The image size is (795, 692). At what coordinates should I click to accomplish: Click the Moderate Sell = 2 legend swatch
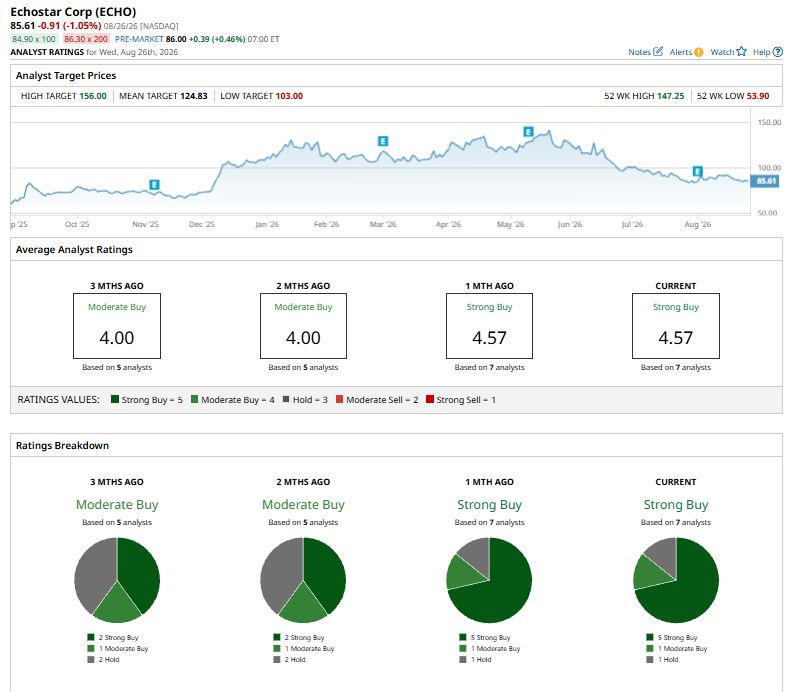pyautogui.click(x=339, y=399)
